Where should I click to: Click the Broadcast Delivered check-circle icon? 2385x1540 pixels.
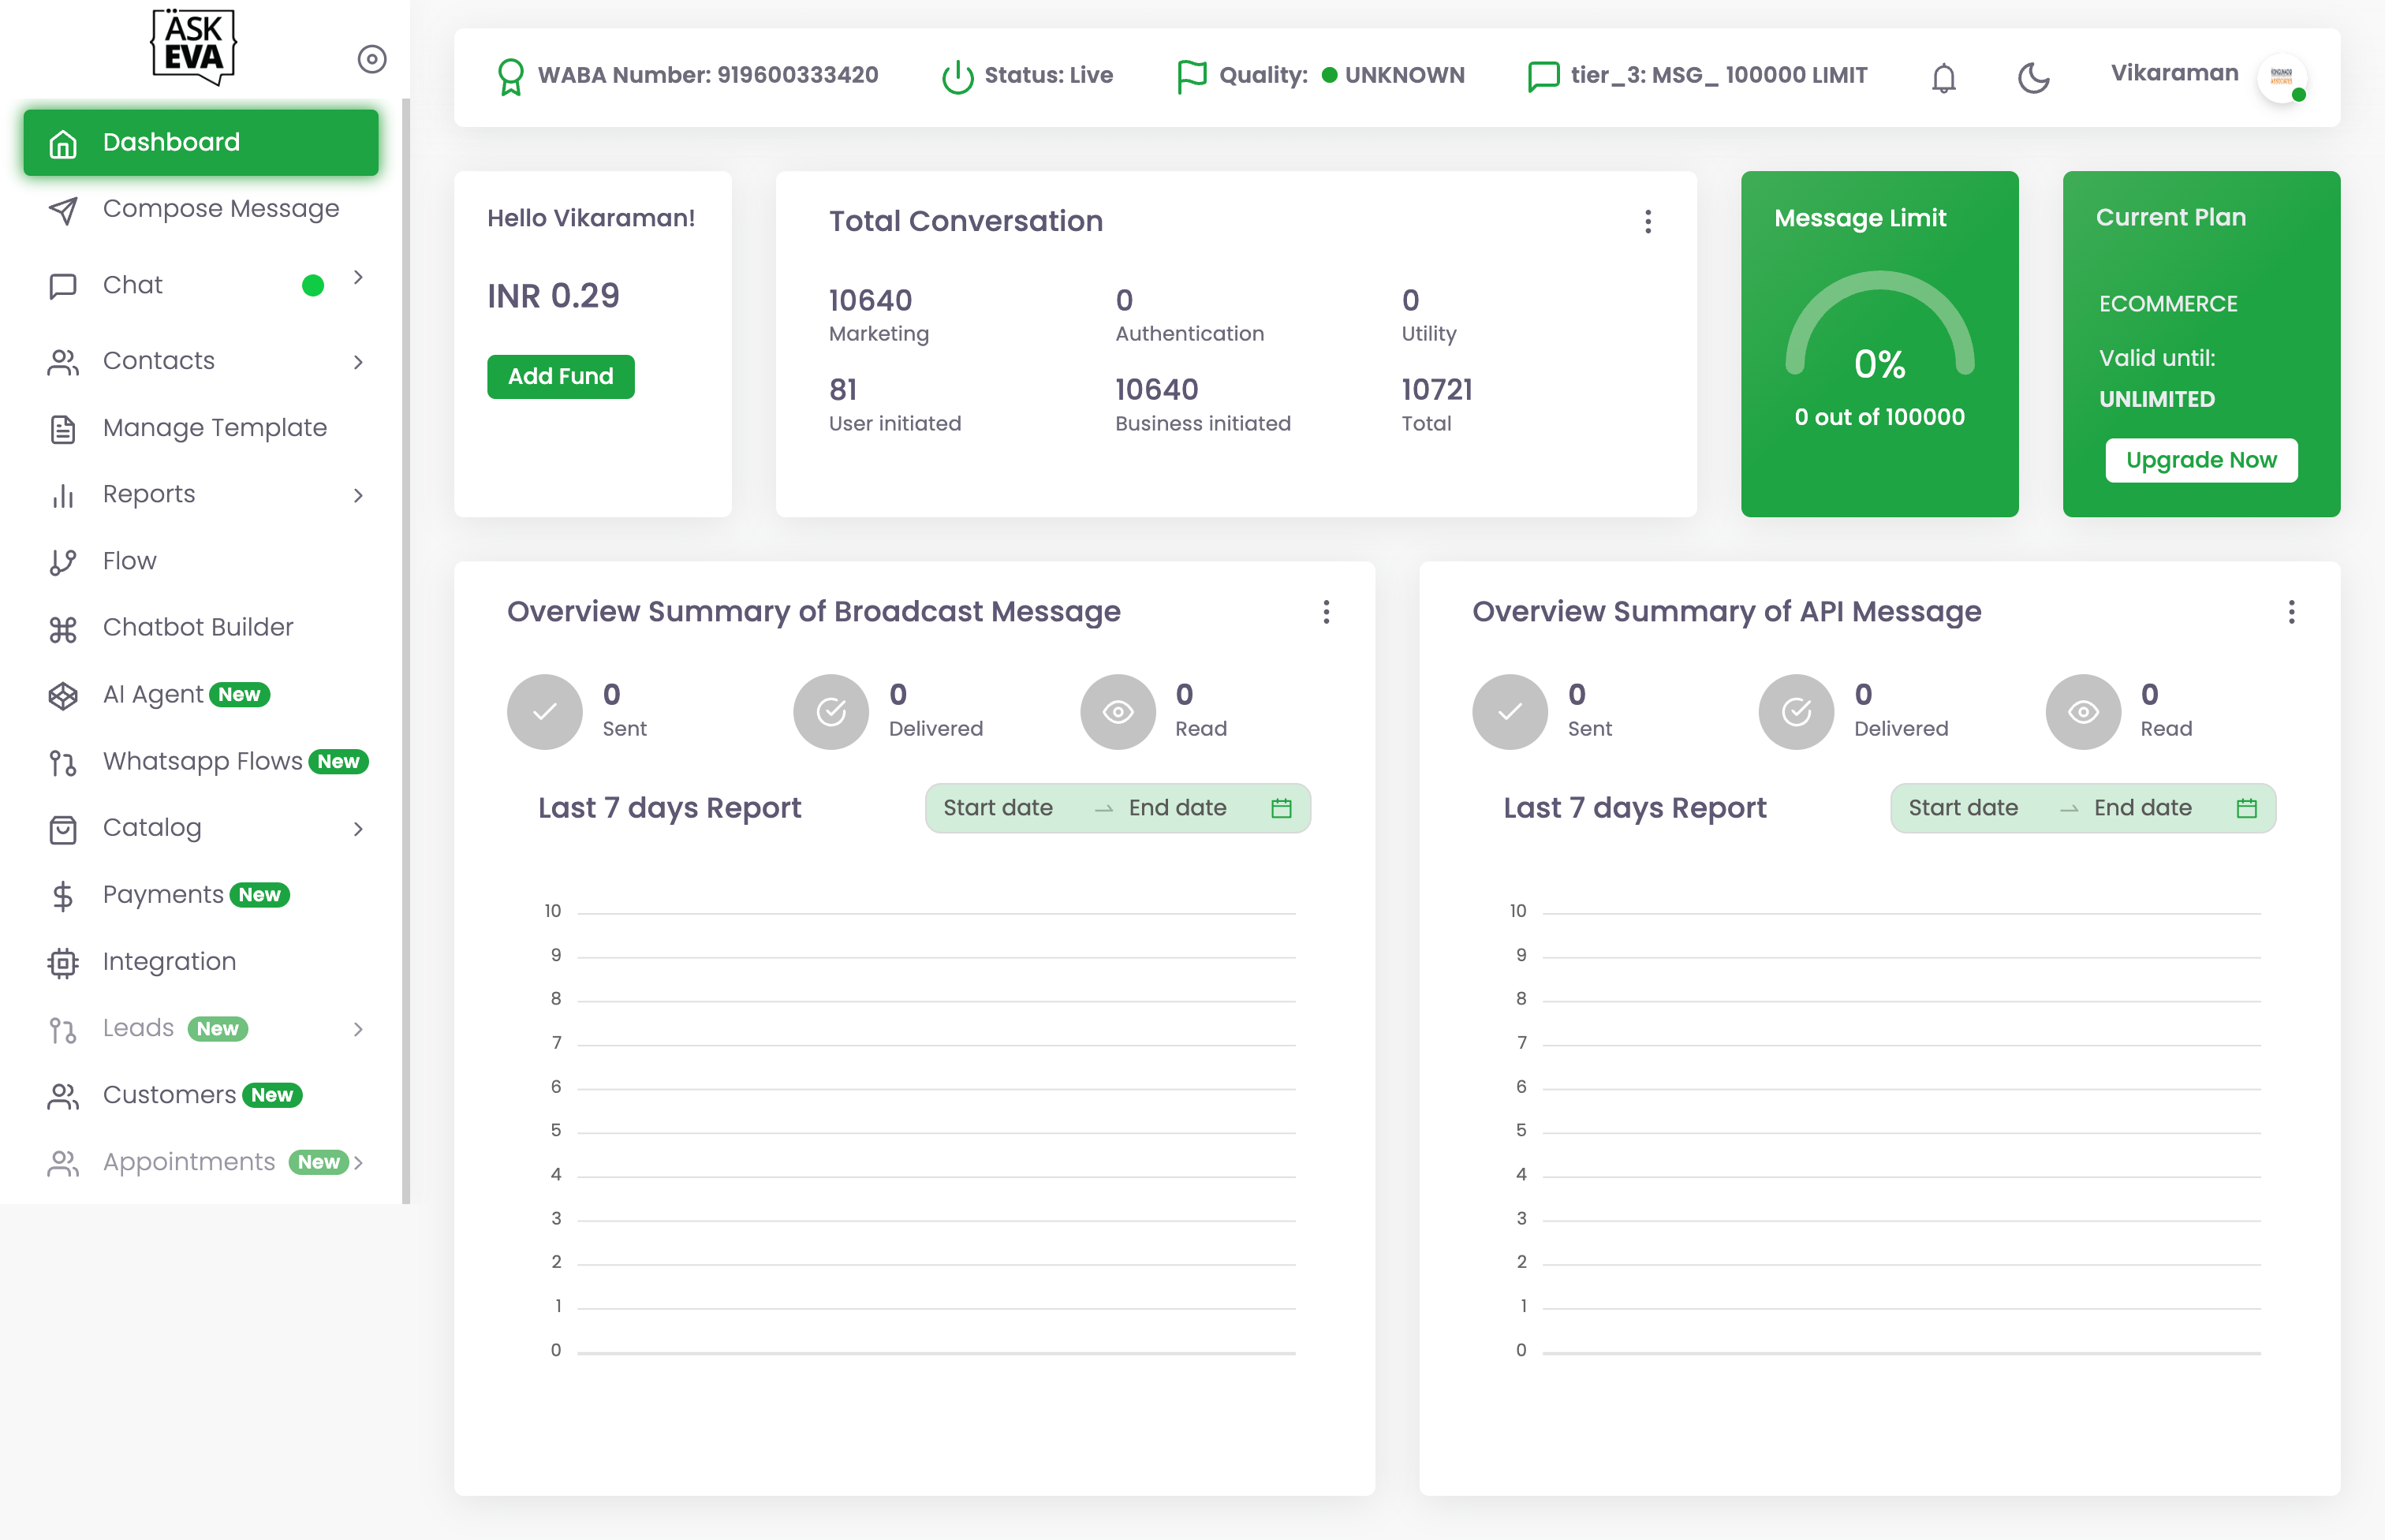(x=831, y=712)
